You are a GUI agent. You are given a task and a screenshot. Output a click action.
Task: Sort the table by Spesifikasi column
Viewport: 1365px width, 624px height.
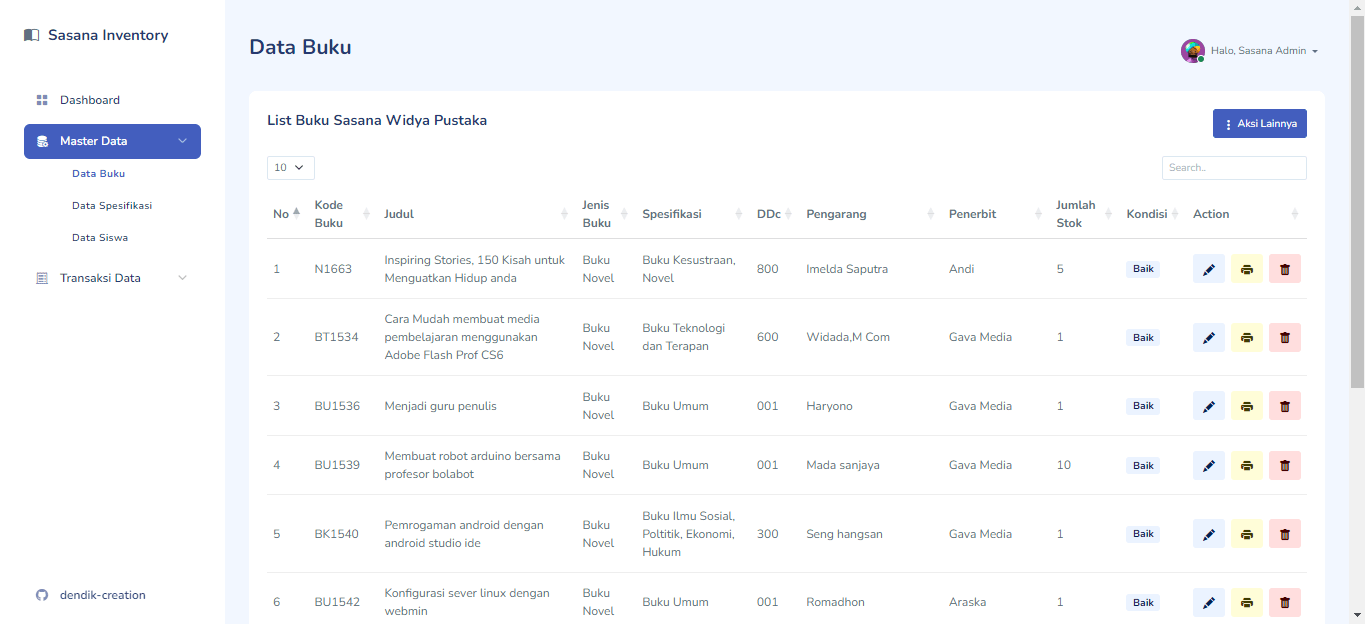[693, 214]
